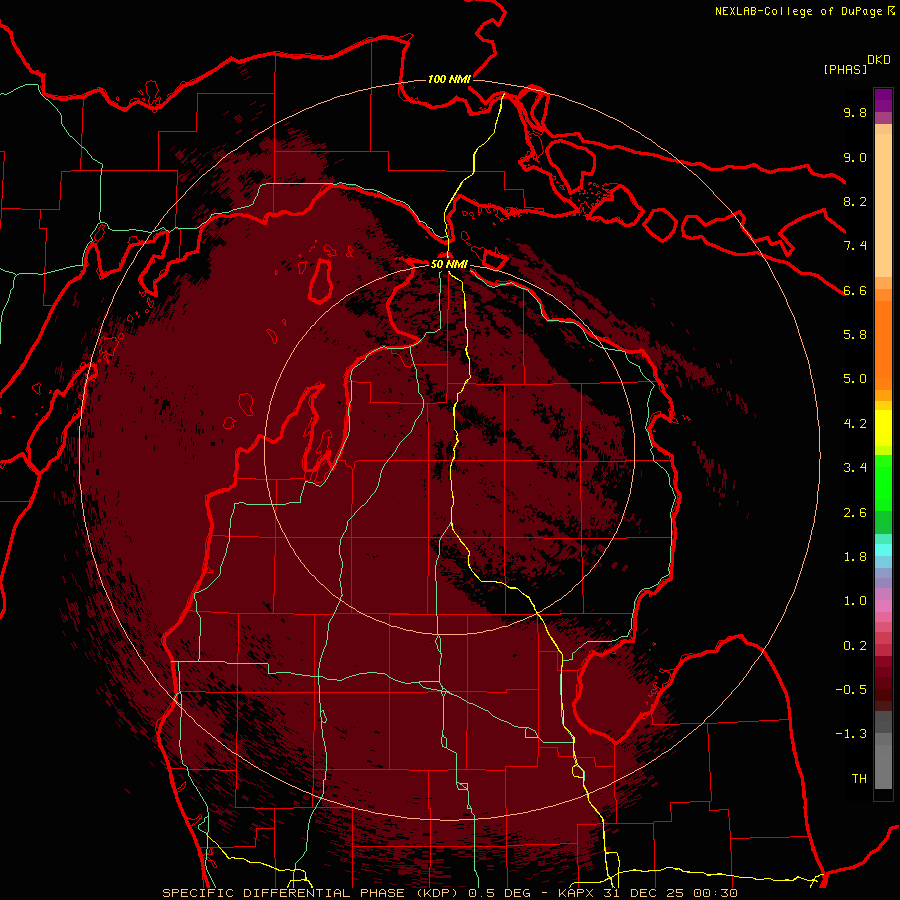Screen dimensions: 900x900
Task: Click the -1.3 scale label
Action: (851, 734)
